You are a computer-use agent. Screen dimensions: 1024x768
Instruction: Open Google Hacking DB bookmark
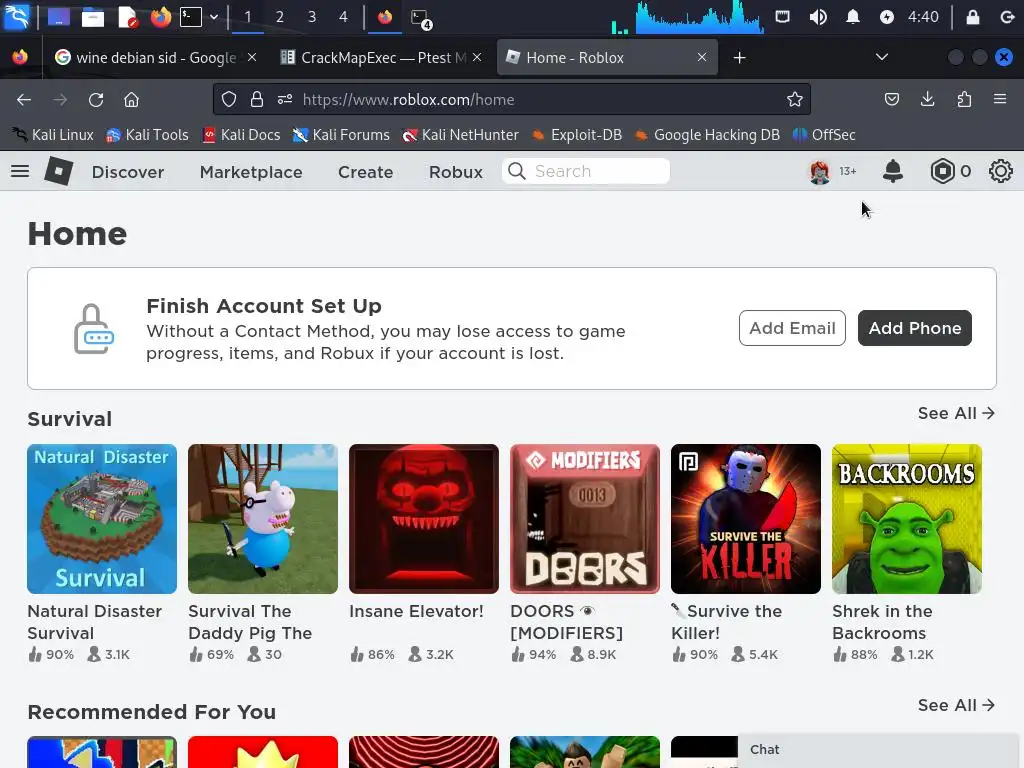(707, 135)
